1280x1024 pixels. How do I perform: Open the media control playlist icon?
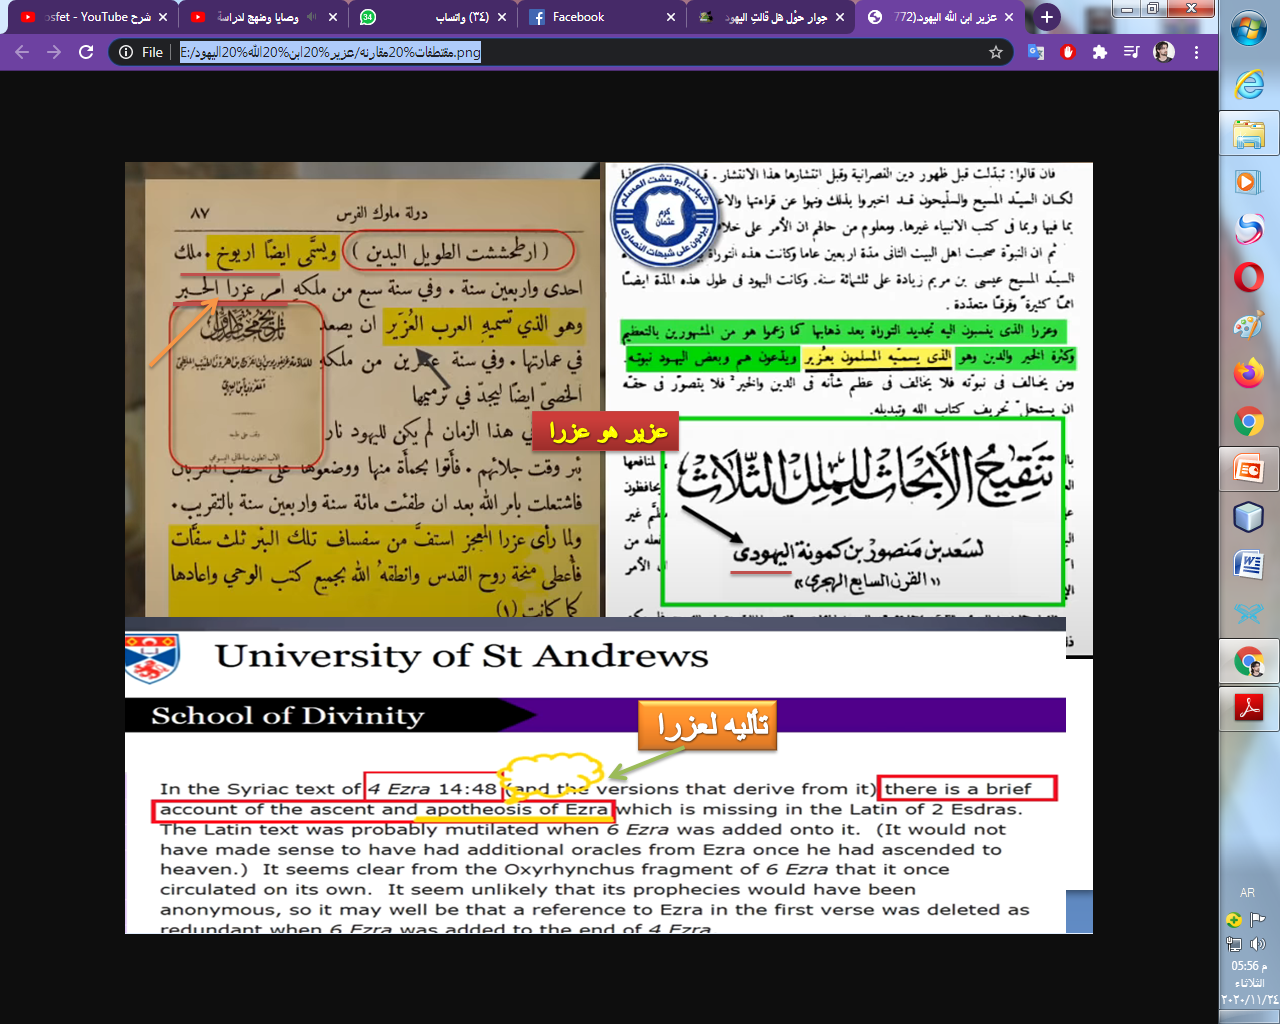click(1132, 52)
